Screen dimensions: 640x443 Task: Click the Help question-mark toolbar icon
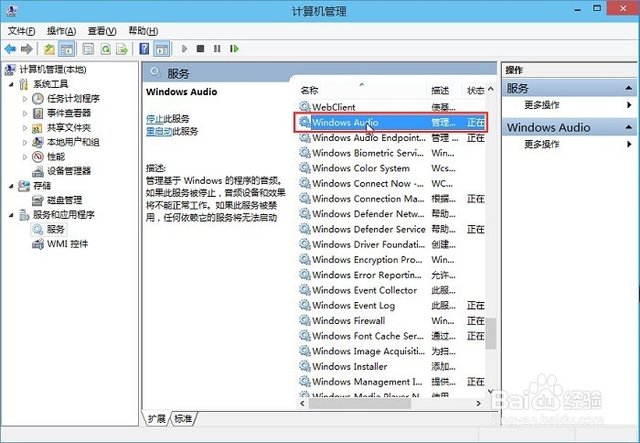click(x=144, y=48)
